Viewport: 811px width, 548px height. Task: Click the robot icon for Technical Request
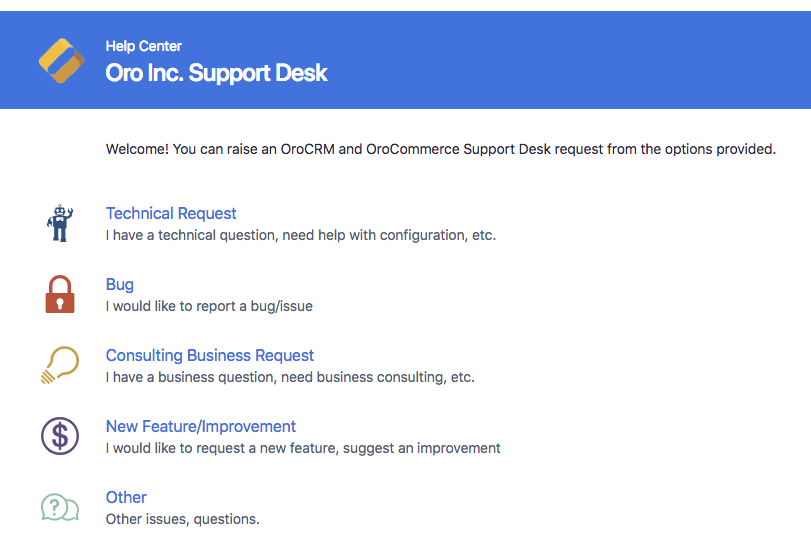click(x=60, y=223)
